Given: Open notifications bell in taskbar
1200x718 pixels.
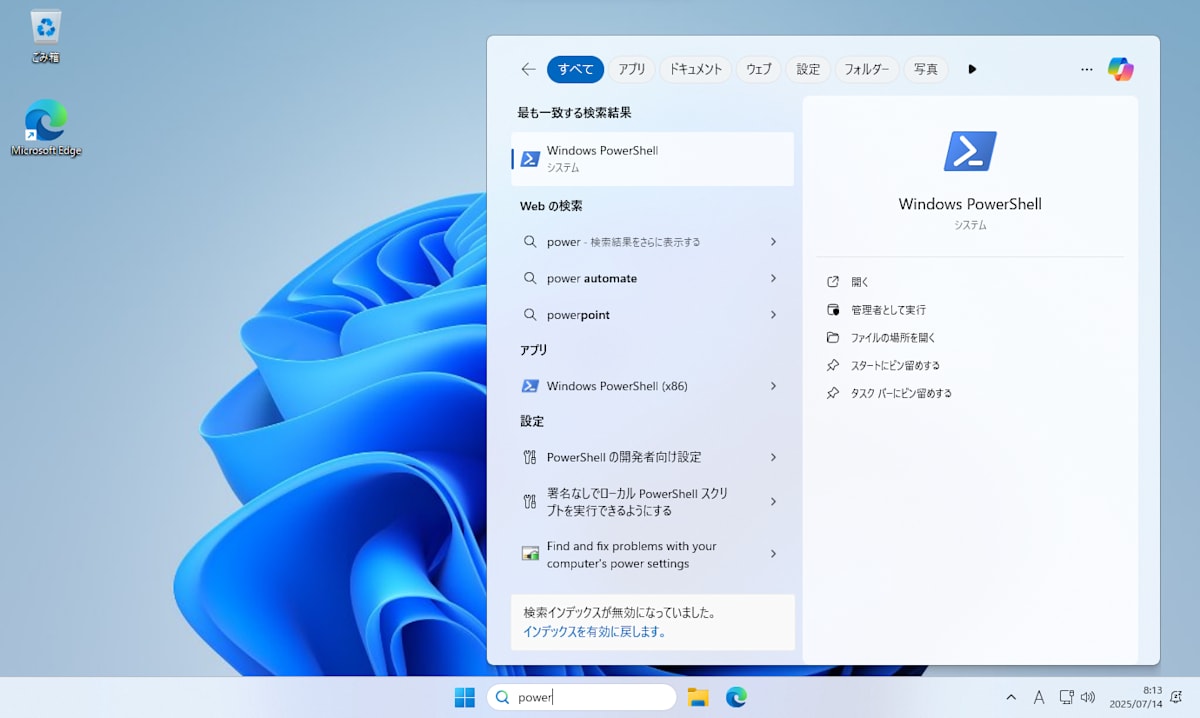Looking at the screenshot, I should [1177, 697].
